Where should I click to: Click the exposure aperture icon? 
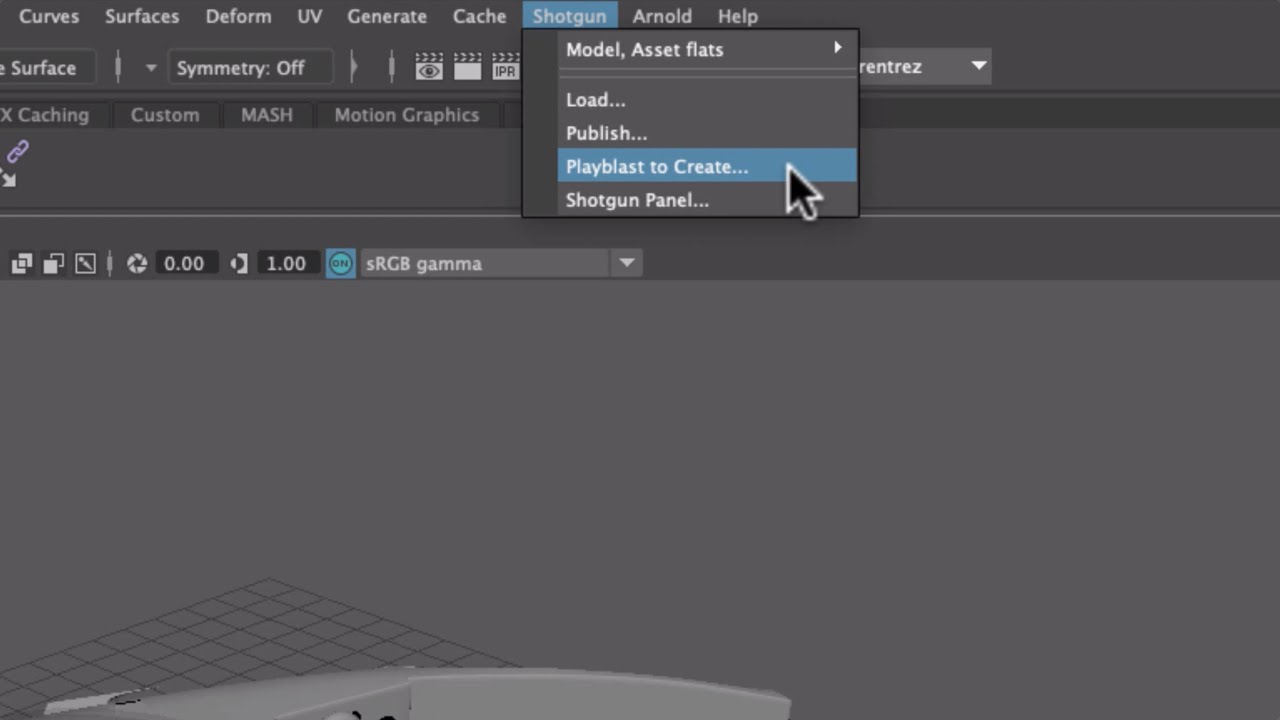137,263
